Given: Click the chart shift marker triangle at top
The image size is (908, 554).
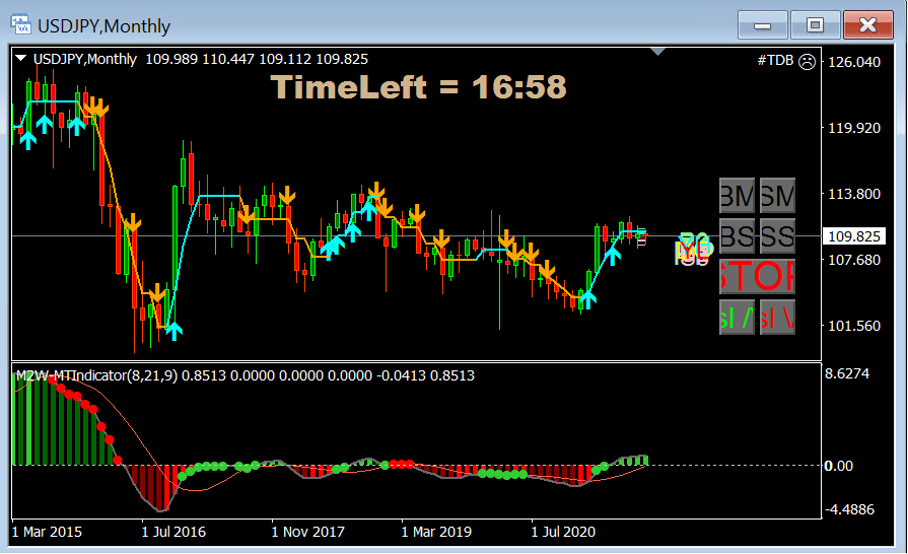Looking at the screenshot, I should 657,52.
